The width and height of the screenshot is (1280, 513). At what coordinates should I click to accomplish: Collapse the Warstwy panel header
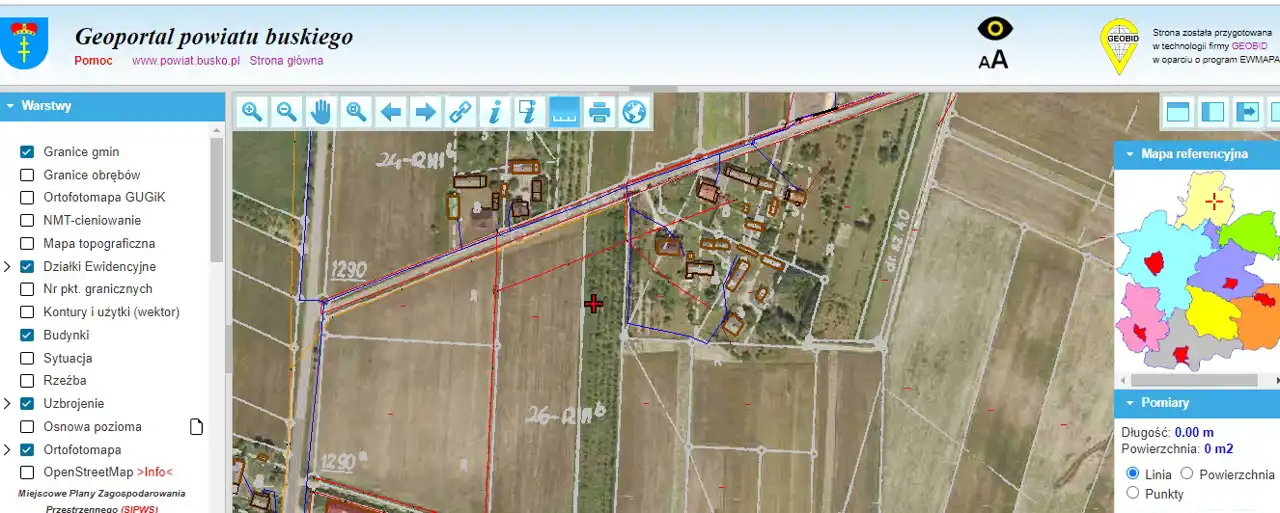point(10,106)
